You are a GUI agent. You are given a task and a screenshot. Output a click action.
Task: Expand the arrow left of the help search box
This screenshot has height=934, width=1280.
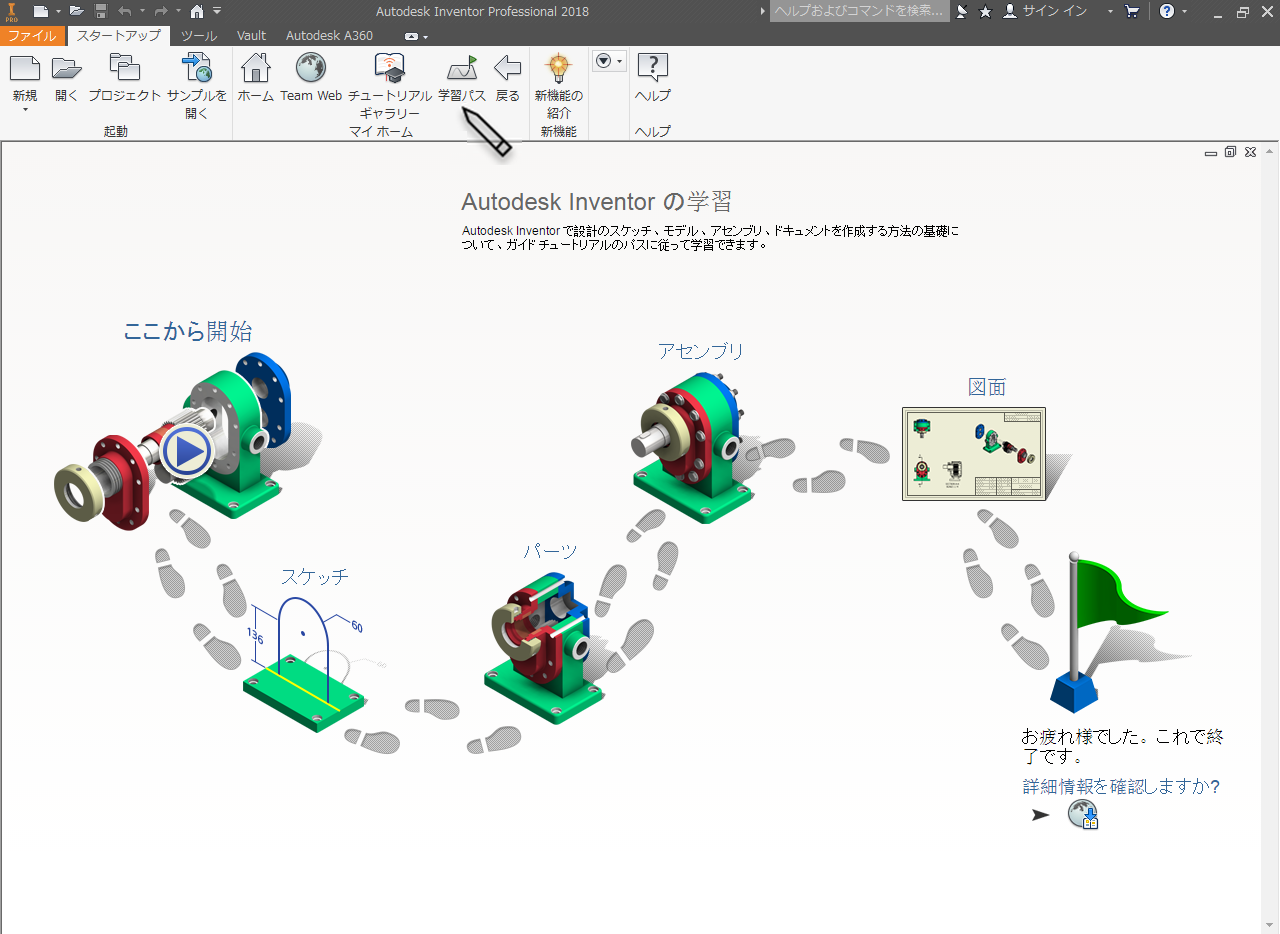(763, 11)
